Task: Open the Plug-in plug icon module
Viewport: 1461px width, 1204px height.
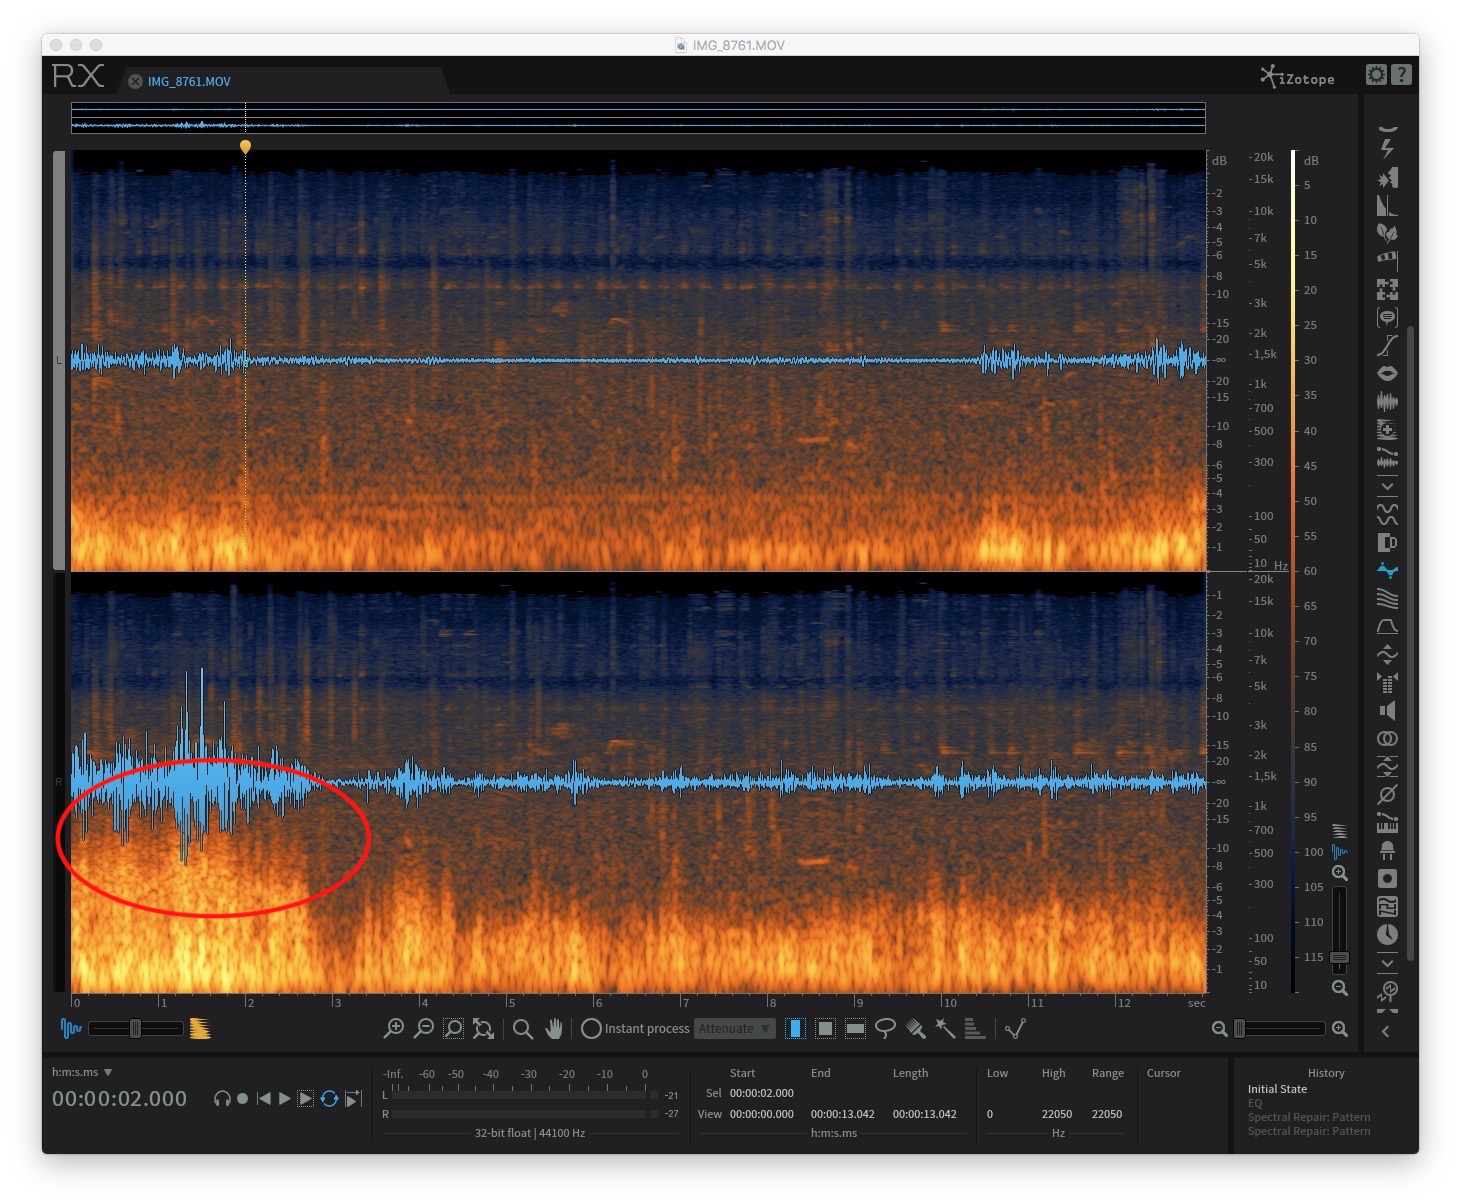Action: point(1387,851)
